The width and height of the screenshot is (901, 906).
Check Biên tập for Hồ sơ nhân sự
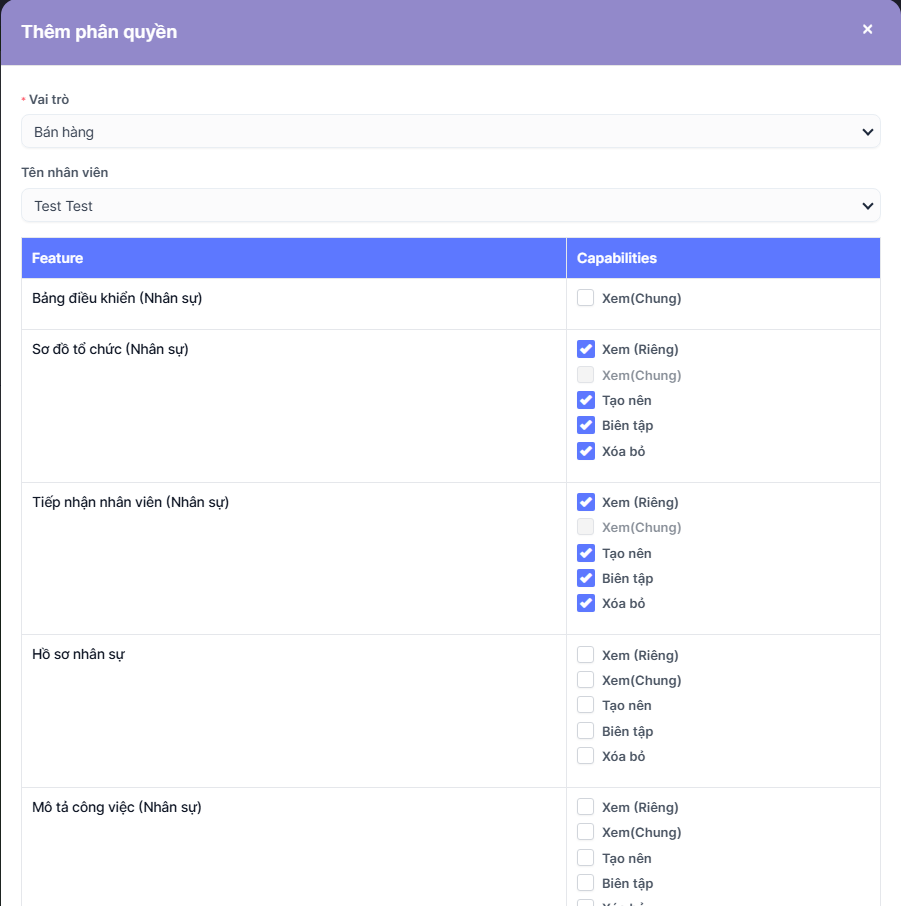586,731
